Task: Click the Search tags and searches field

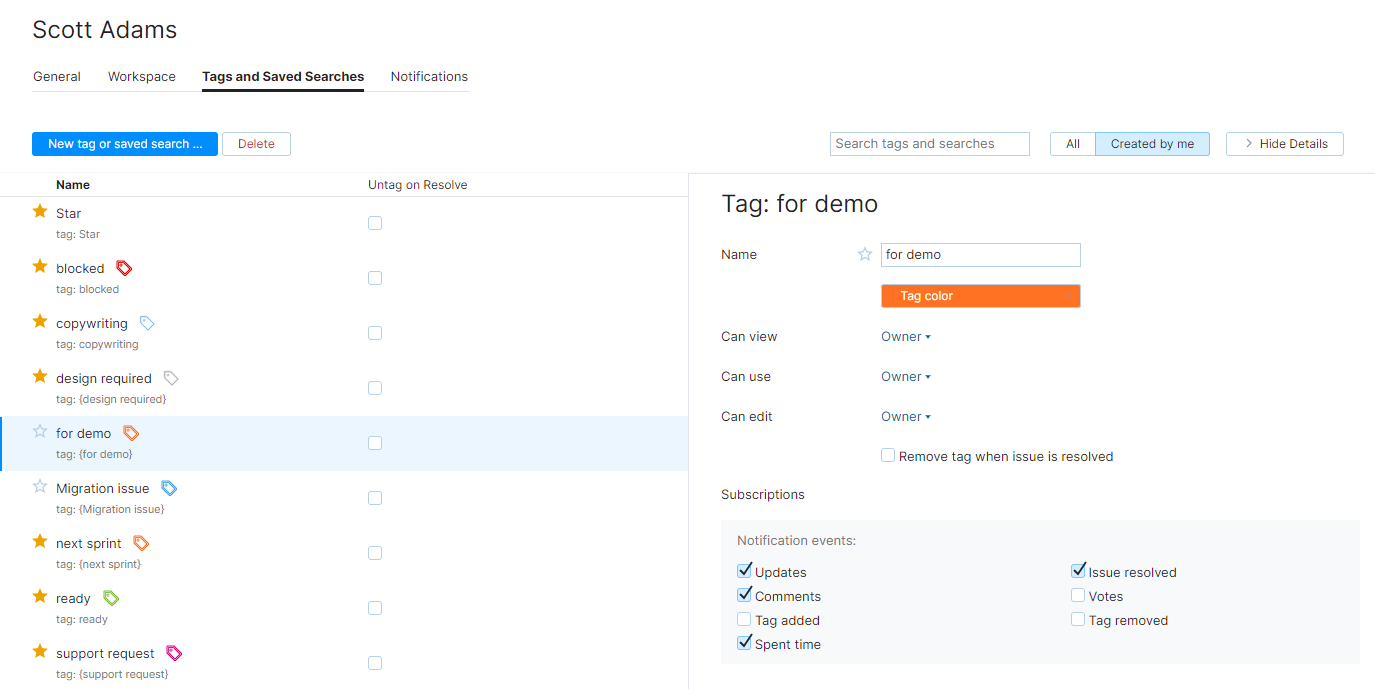Action: point(929,144)
